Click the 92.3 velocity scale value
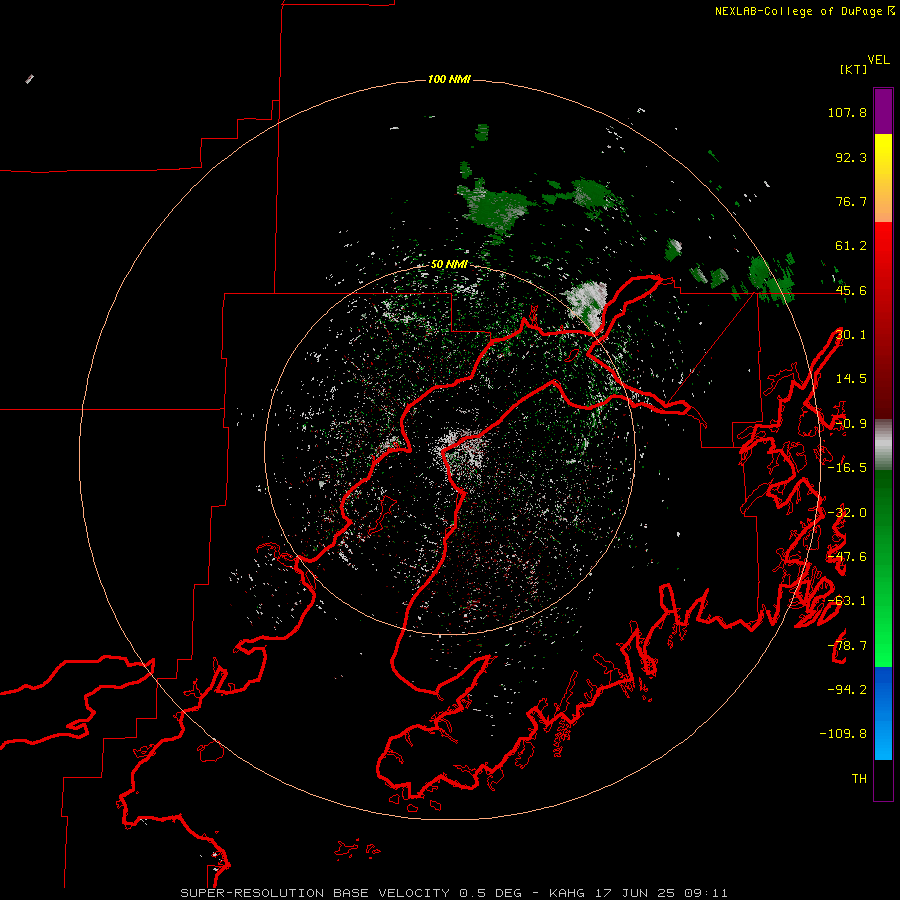This screenshot has height=900, width=900. [x=851, y=157]
